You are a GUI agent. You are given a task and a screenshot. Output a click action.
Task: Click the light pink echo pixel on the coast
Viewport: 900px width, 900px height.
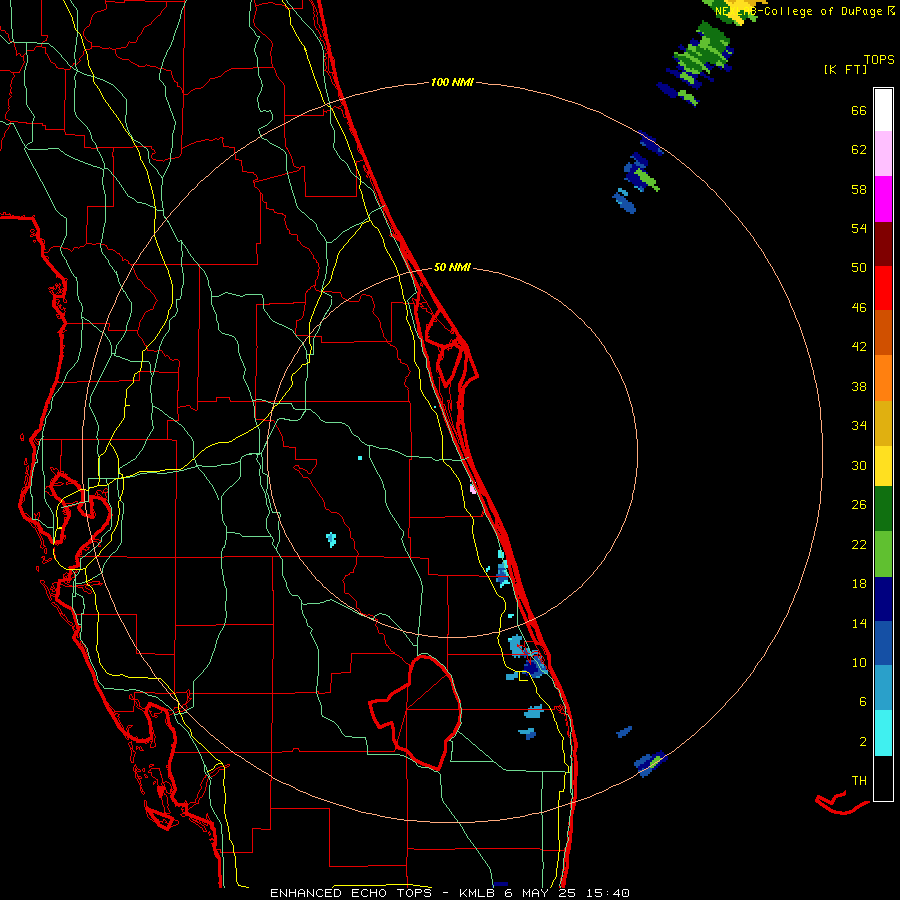pos(473,489)
